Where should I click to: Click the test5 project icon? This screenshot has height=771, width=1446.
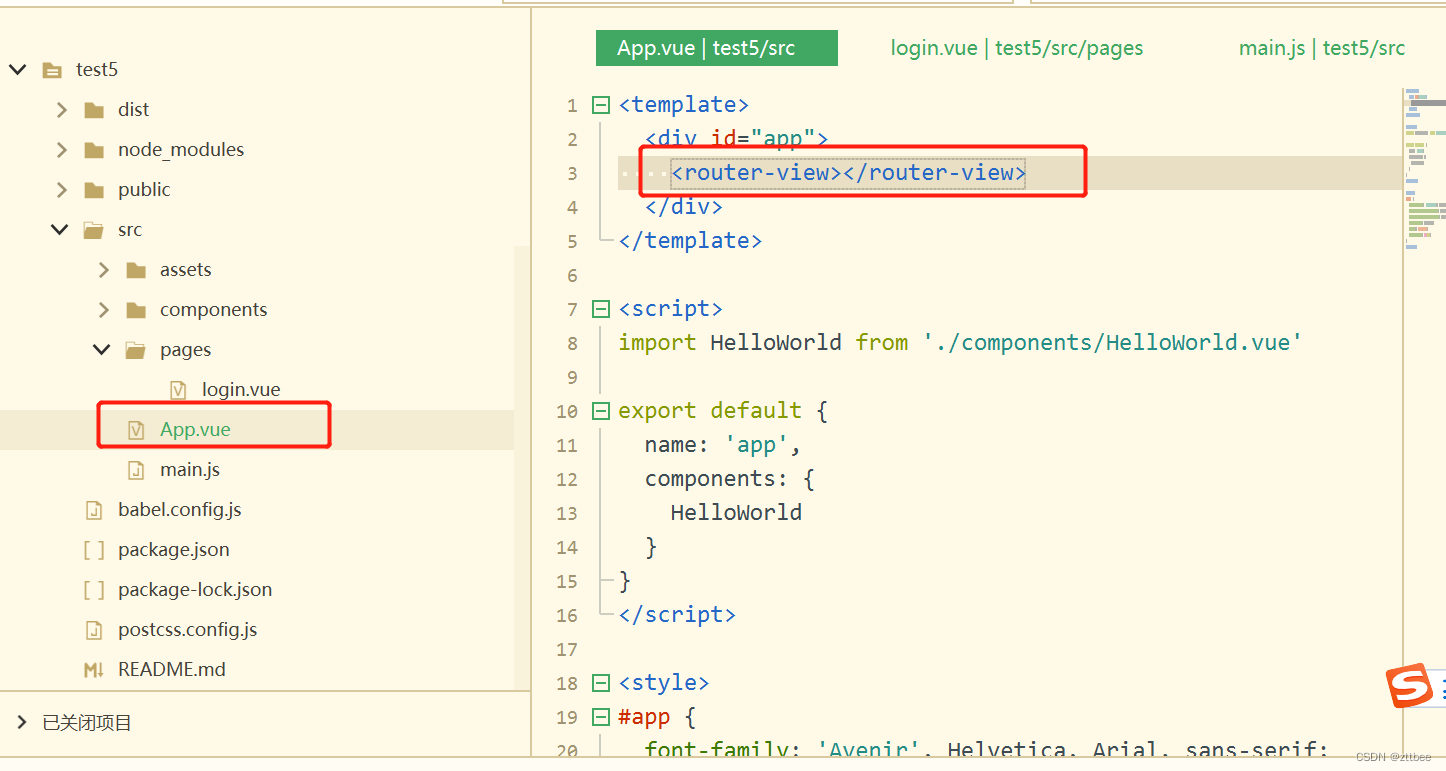(x=52, y=70)
